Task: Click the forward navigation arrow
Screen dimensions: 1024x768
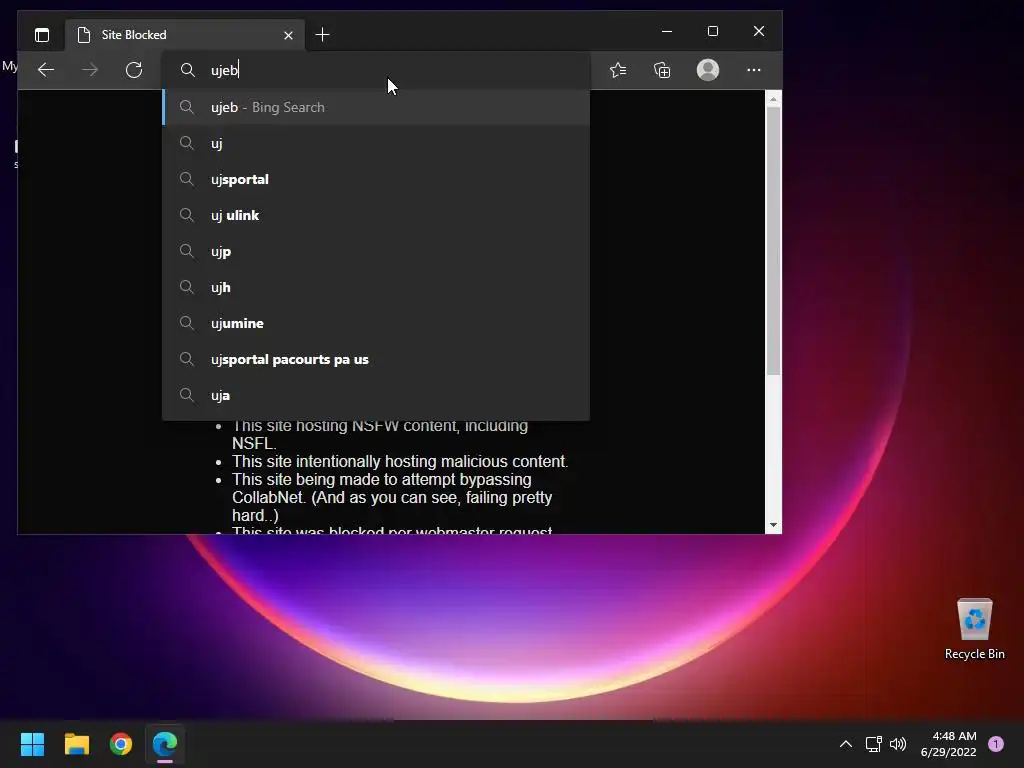Action: [90, 70]
